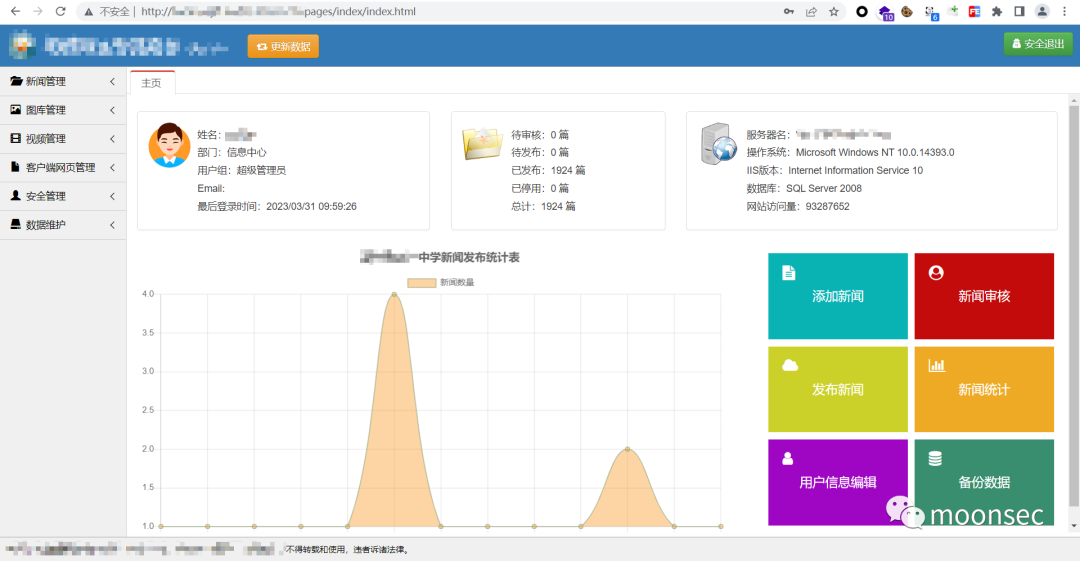Click the 安全退出 logout button
The height and width of the screenshot is (561, 1080).
tap(1038, 43)
